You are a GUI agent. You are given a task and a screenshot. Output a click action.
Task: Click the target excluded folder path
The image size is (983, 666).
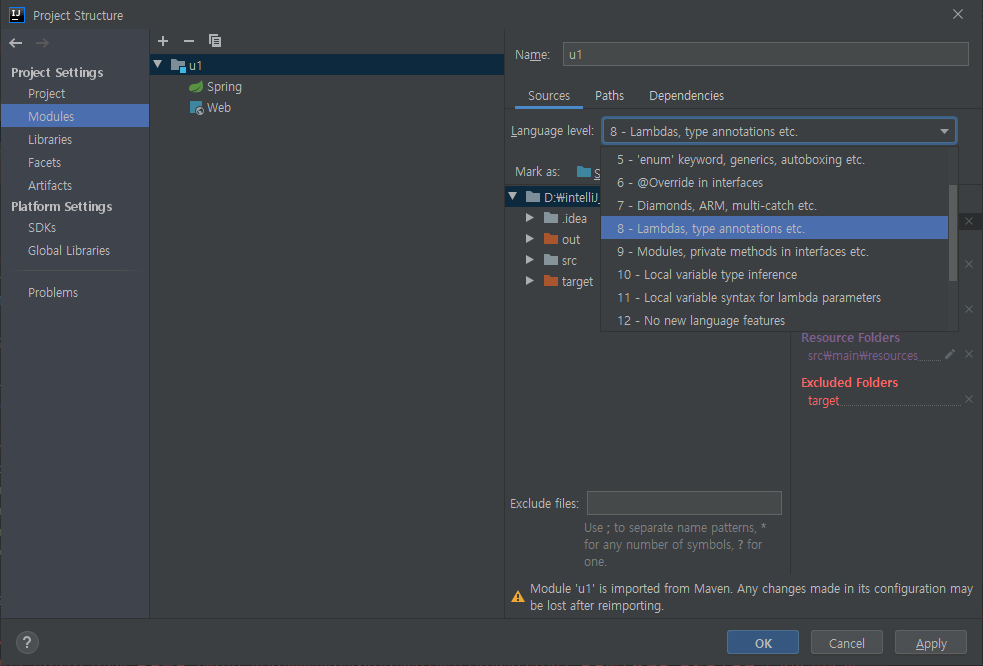coord(823,401)
